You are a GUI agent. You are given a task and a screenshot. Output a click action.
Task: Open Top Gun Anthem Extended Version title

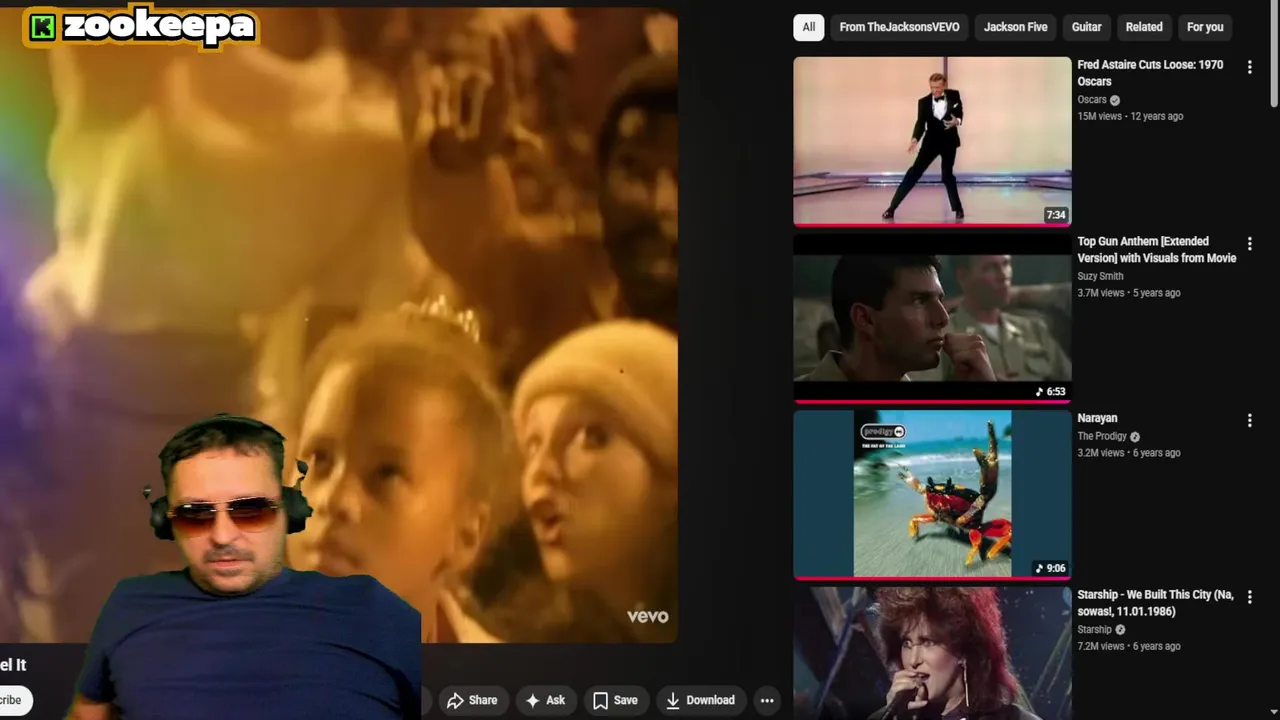point(1157,250)
